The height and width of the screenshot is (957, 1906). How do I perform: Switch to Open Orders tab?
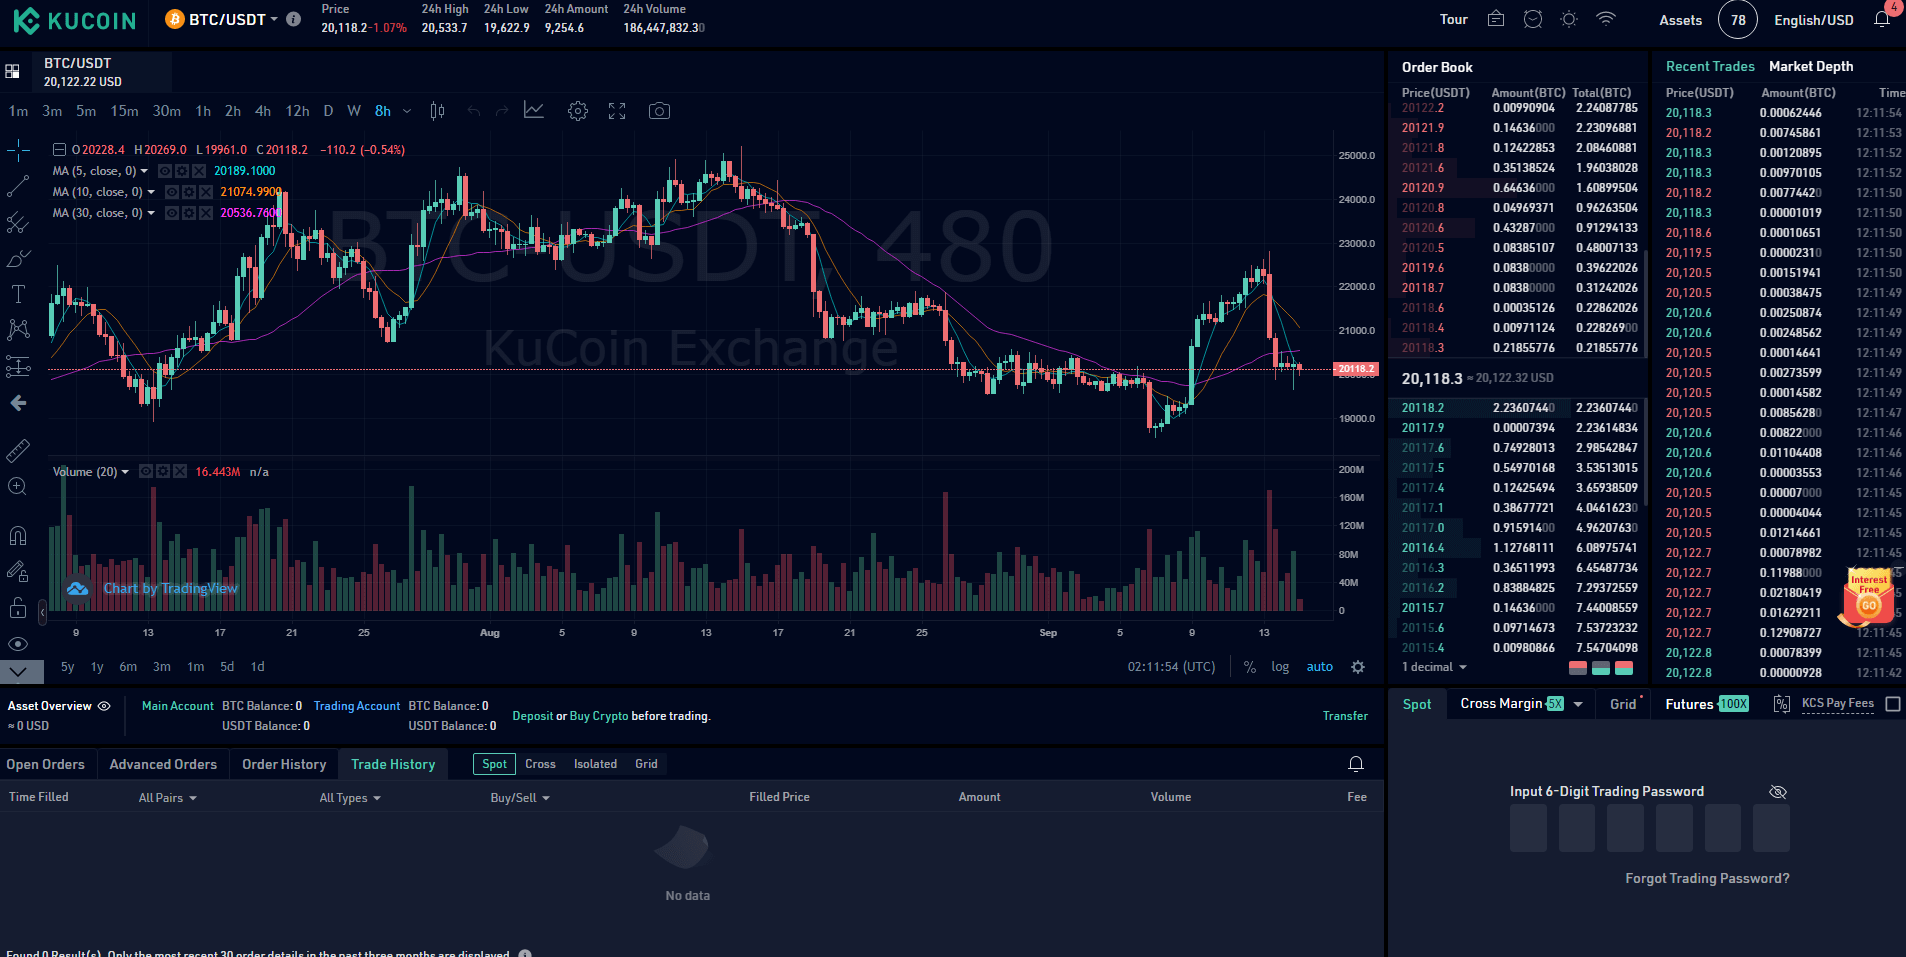click(x=46, y=764)
